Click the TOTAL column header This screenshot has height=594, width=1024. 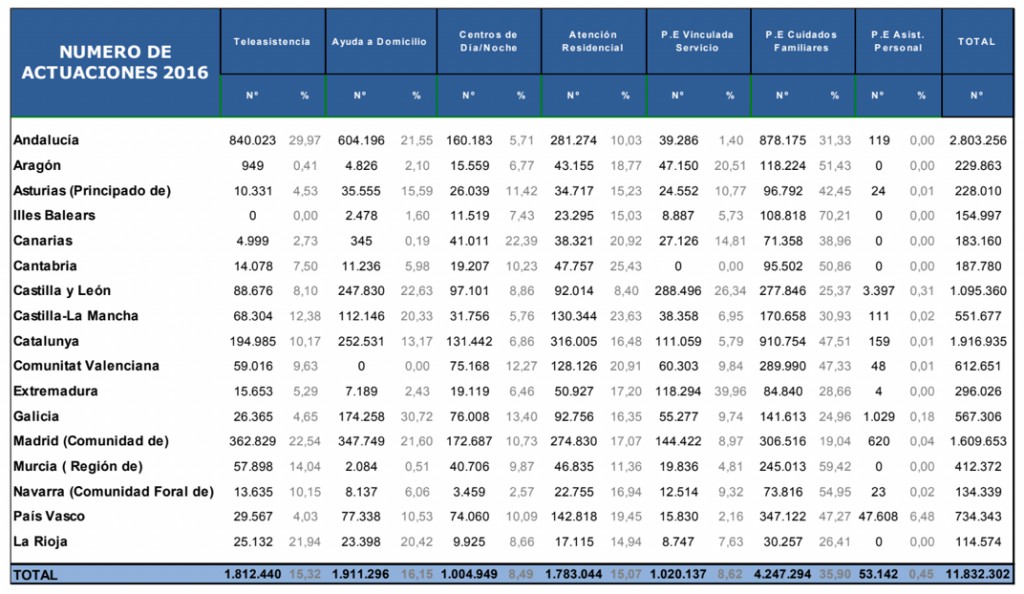point(977,42)
